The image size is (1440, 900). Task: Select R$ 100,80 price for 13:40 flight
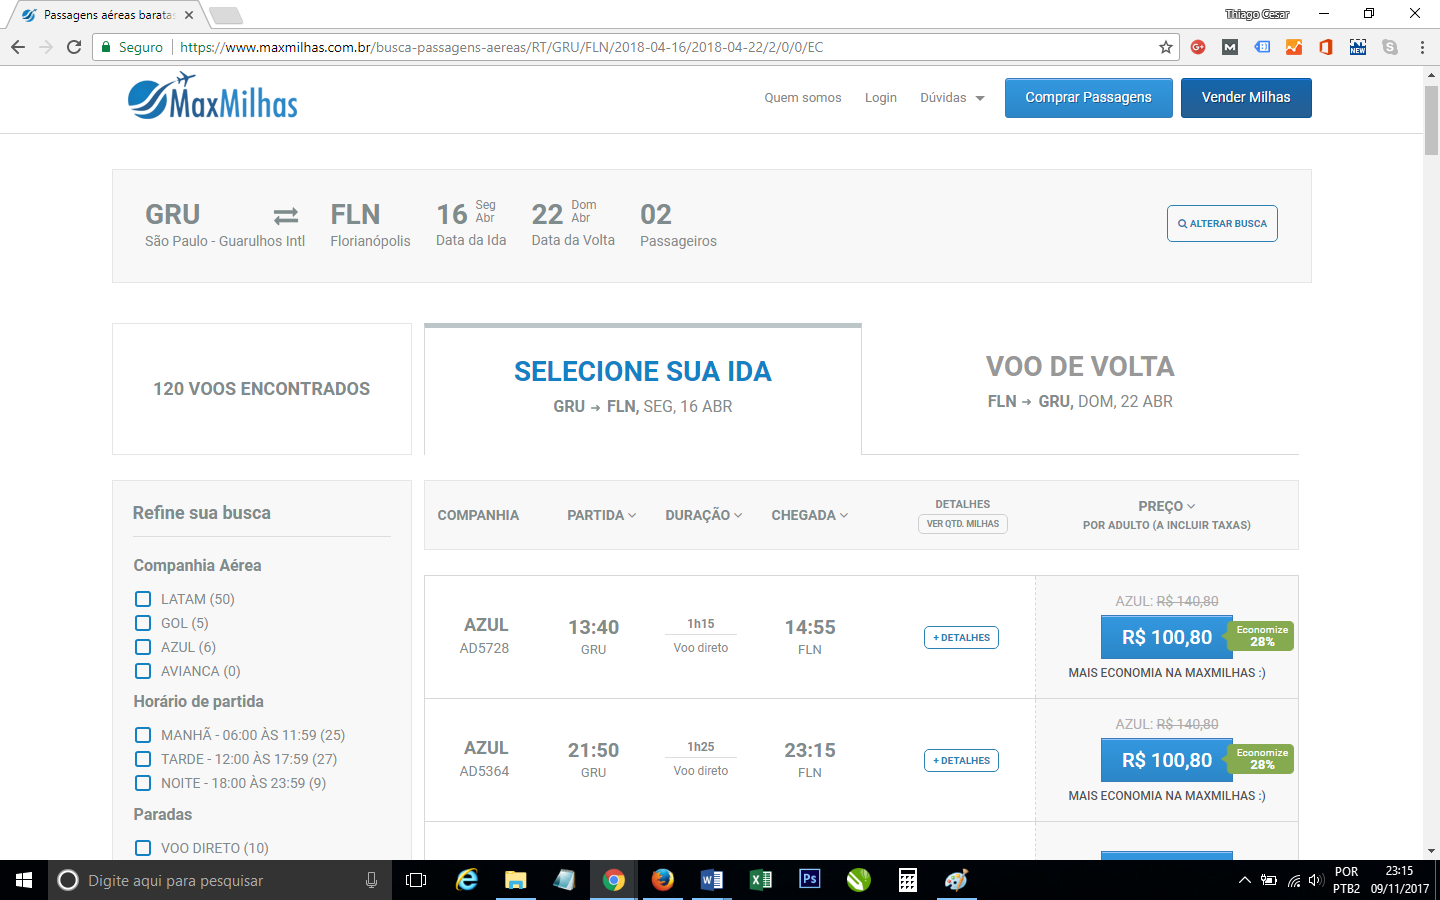1166,637
